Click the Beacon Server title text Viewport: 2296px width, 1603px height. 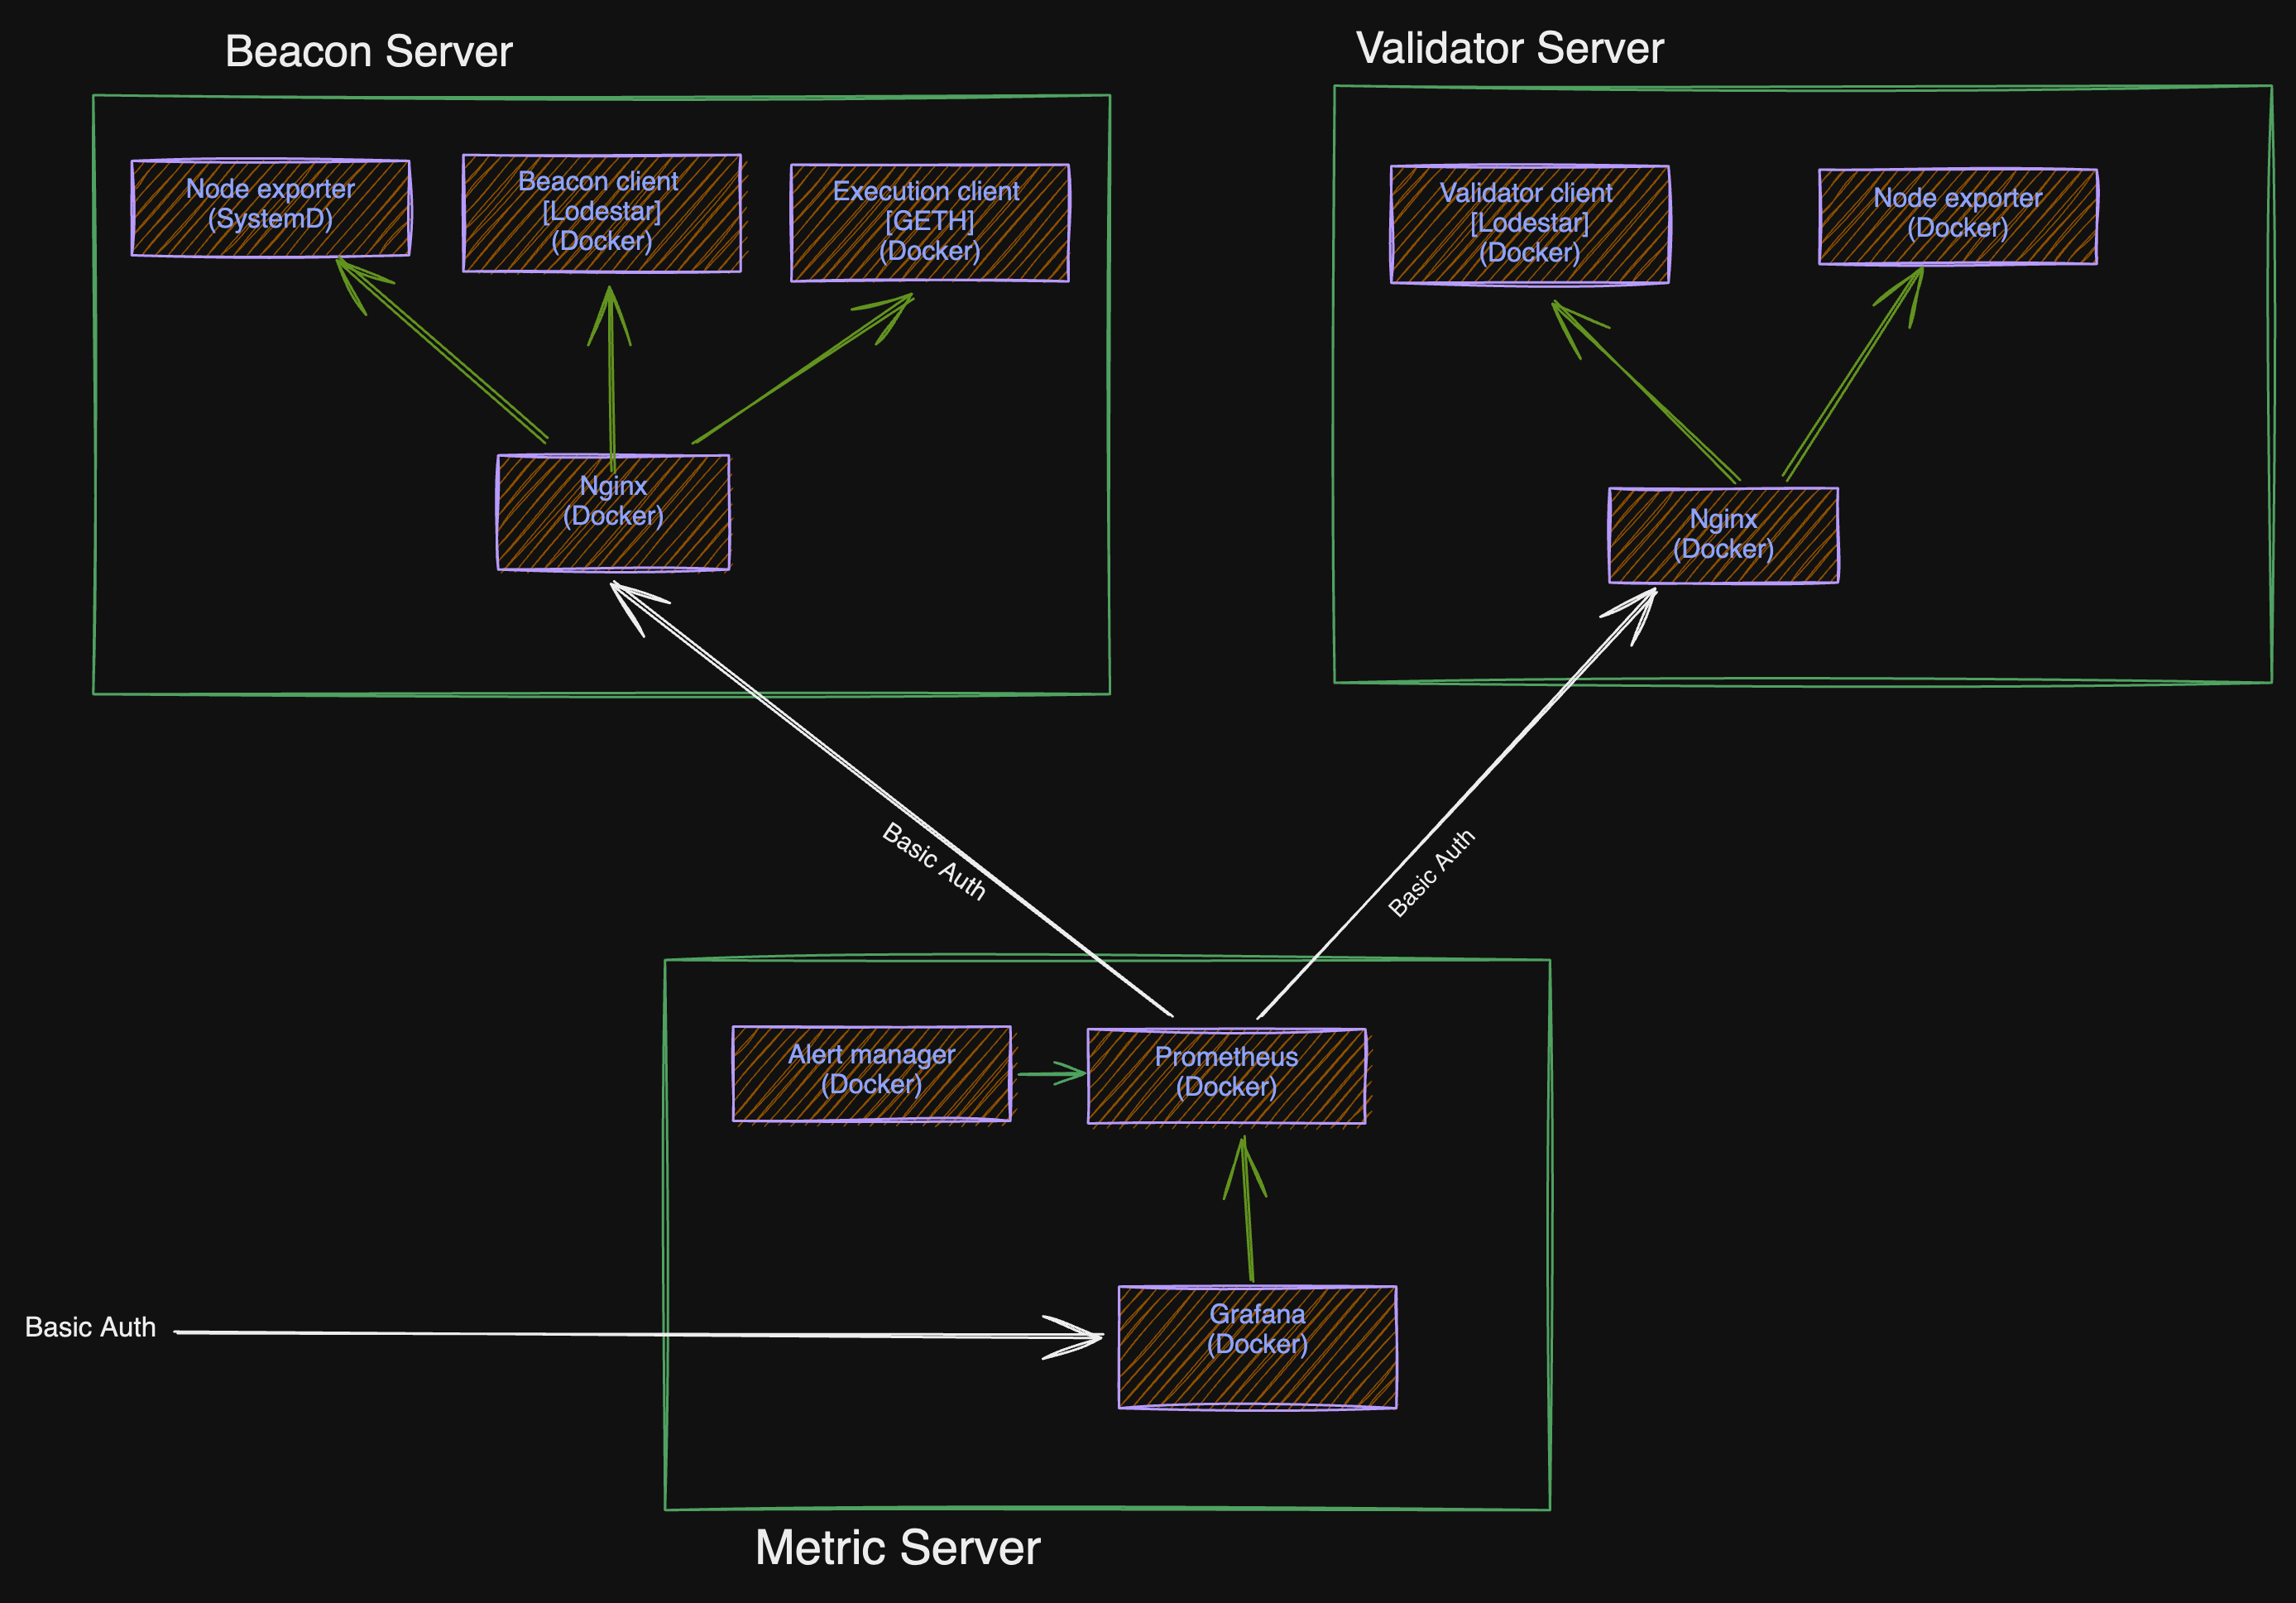coord(368,52)
